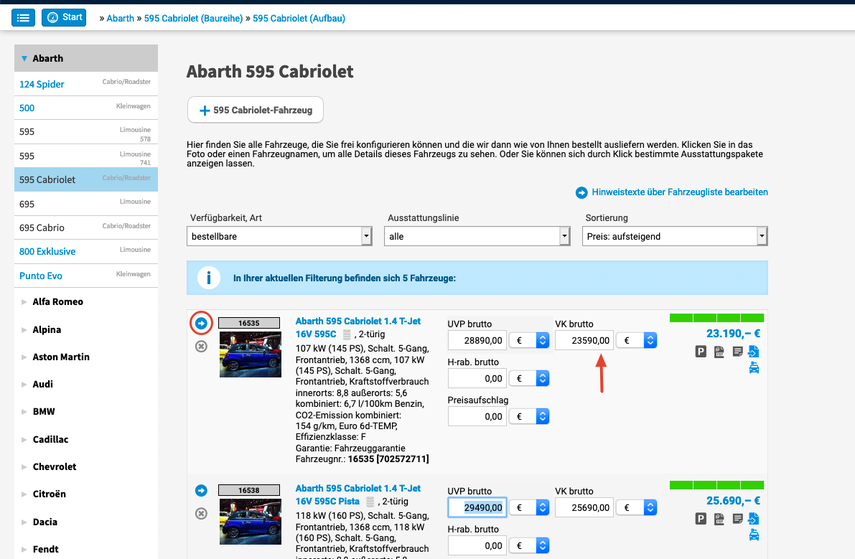Click the blue car icon below 23.190 € price
855x559 pixels.
tap(753, 368)
